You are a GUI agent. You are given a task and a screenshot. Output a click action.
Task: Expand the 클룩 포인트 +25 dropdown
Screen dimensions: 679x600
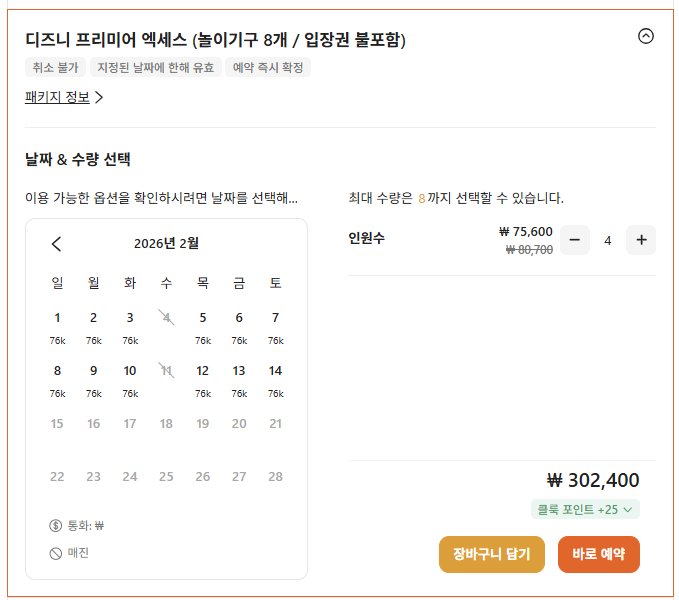pos(585,510)
